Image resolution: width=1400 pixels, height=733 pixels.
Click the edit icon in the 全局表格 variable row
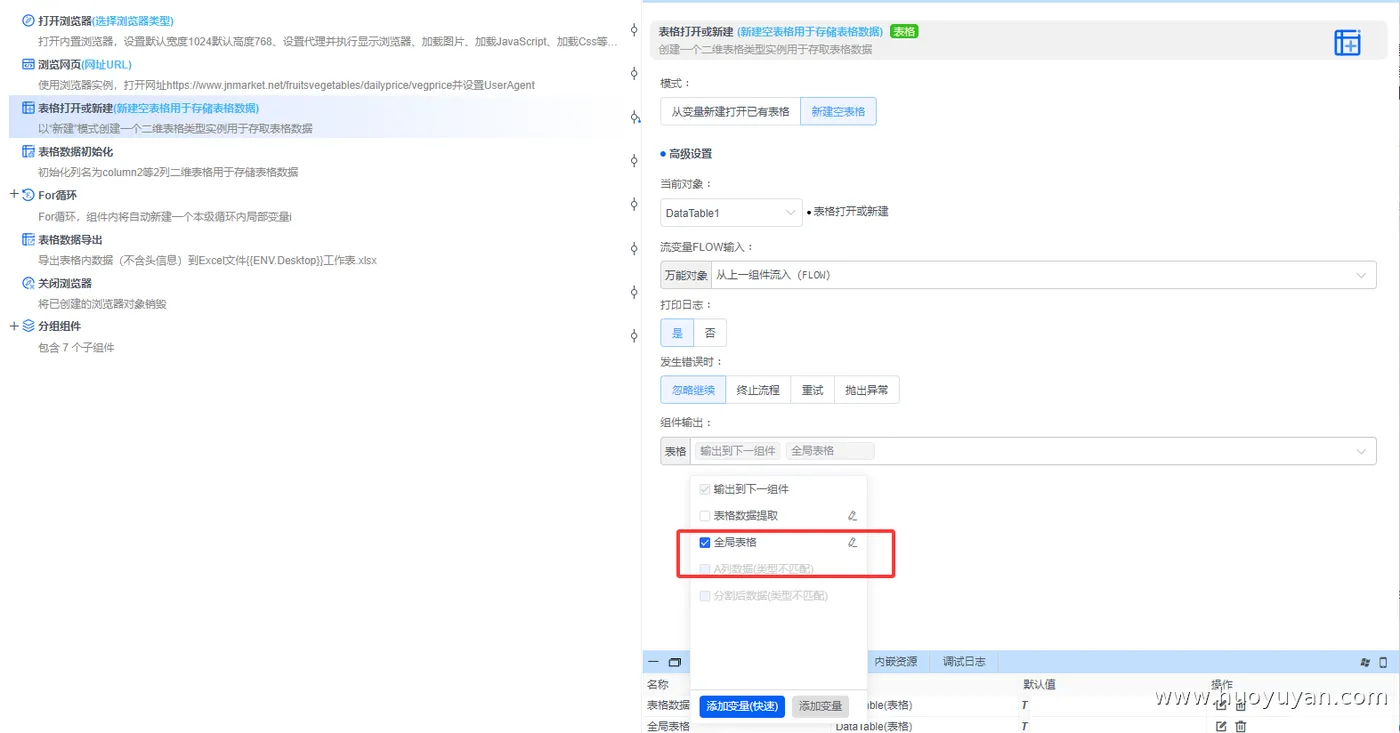[1221, 727]
